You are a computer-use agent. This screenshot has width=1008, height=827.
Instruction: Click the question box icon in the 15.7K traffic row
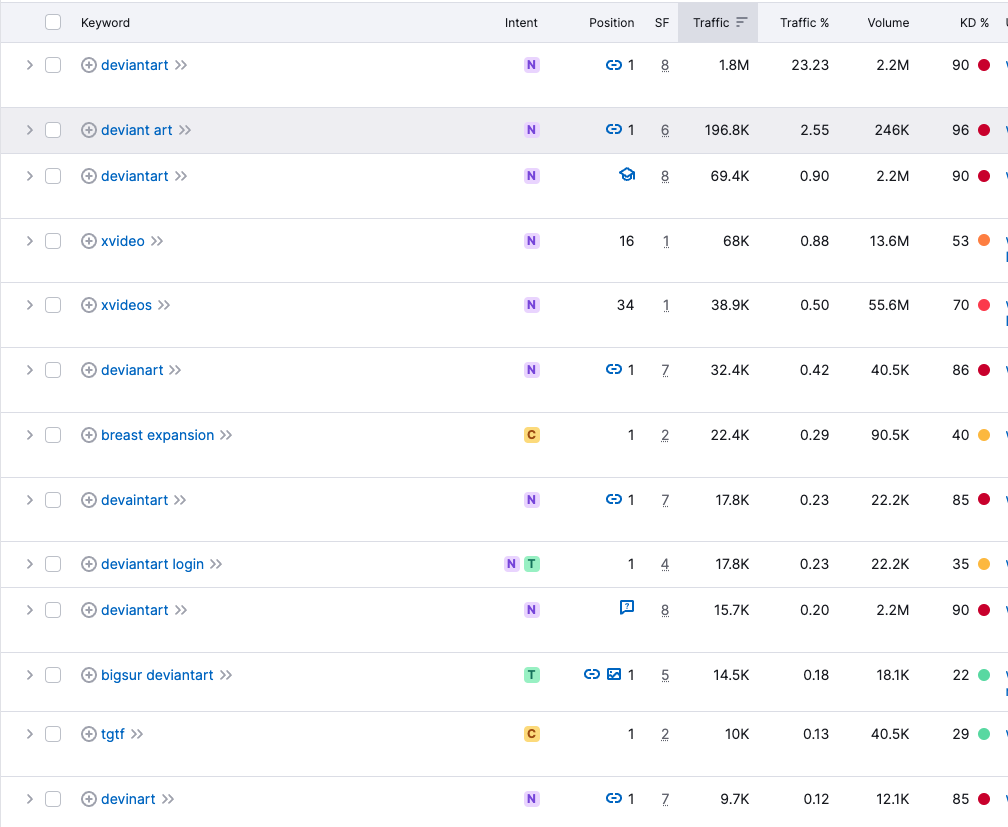[627, 608]
